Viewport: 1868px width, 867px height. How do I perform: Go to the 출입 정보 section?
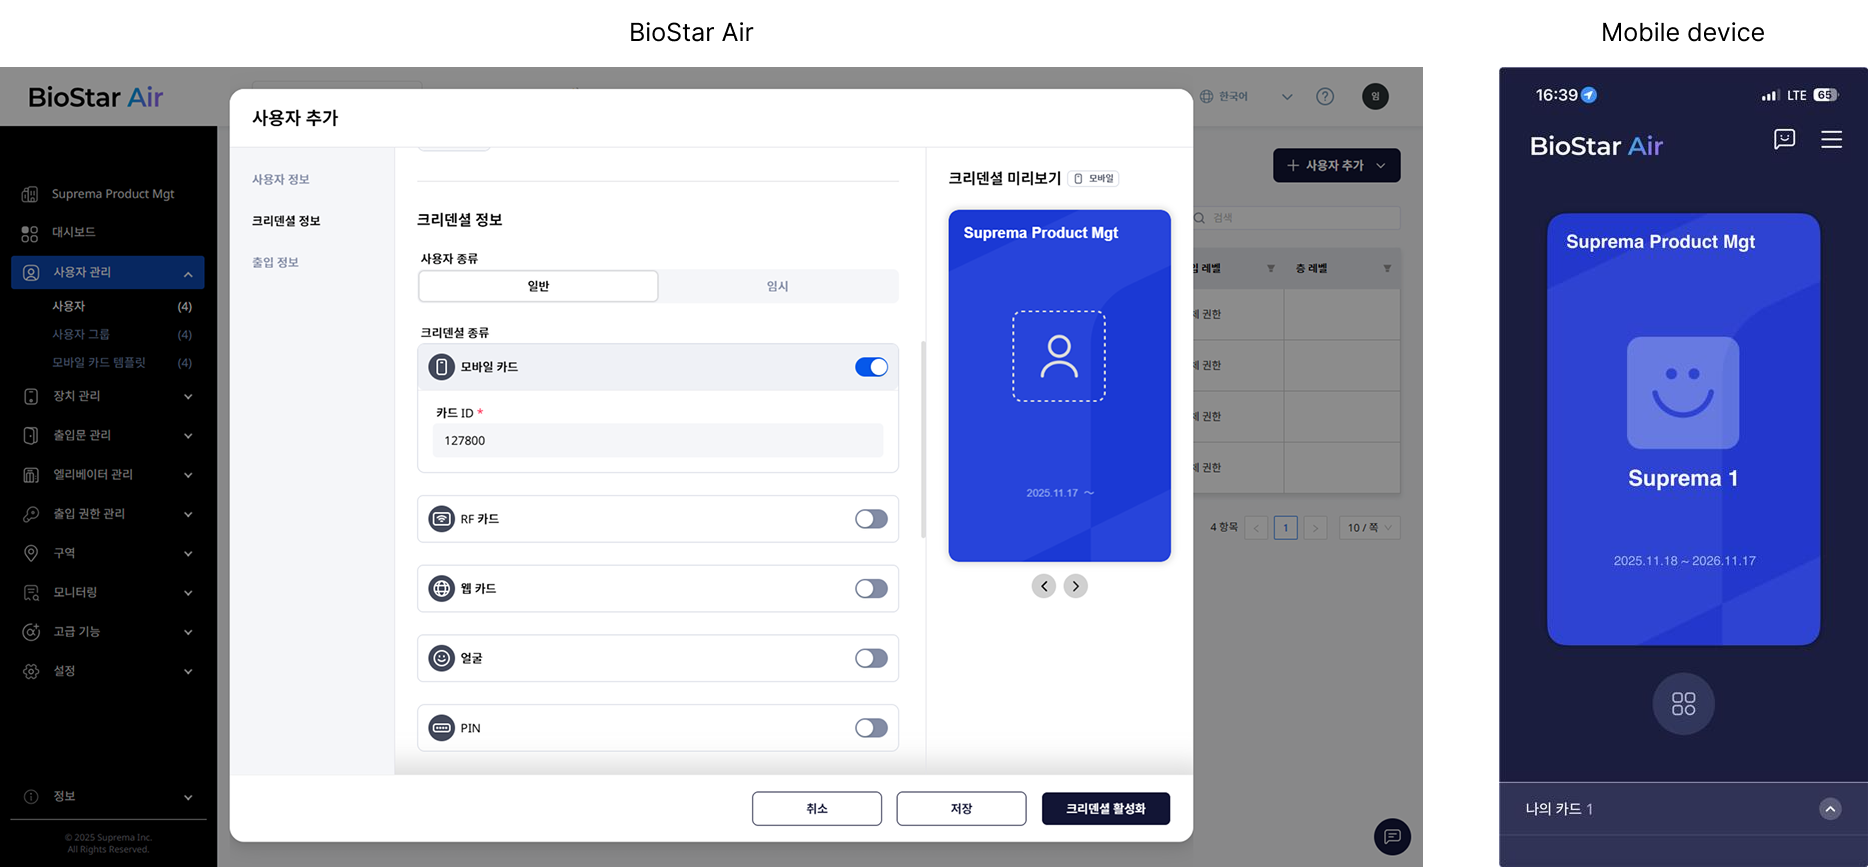click(275, 262)
